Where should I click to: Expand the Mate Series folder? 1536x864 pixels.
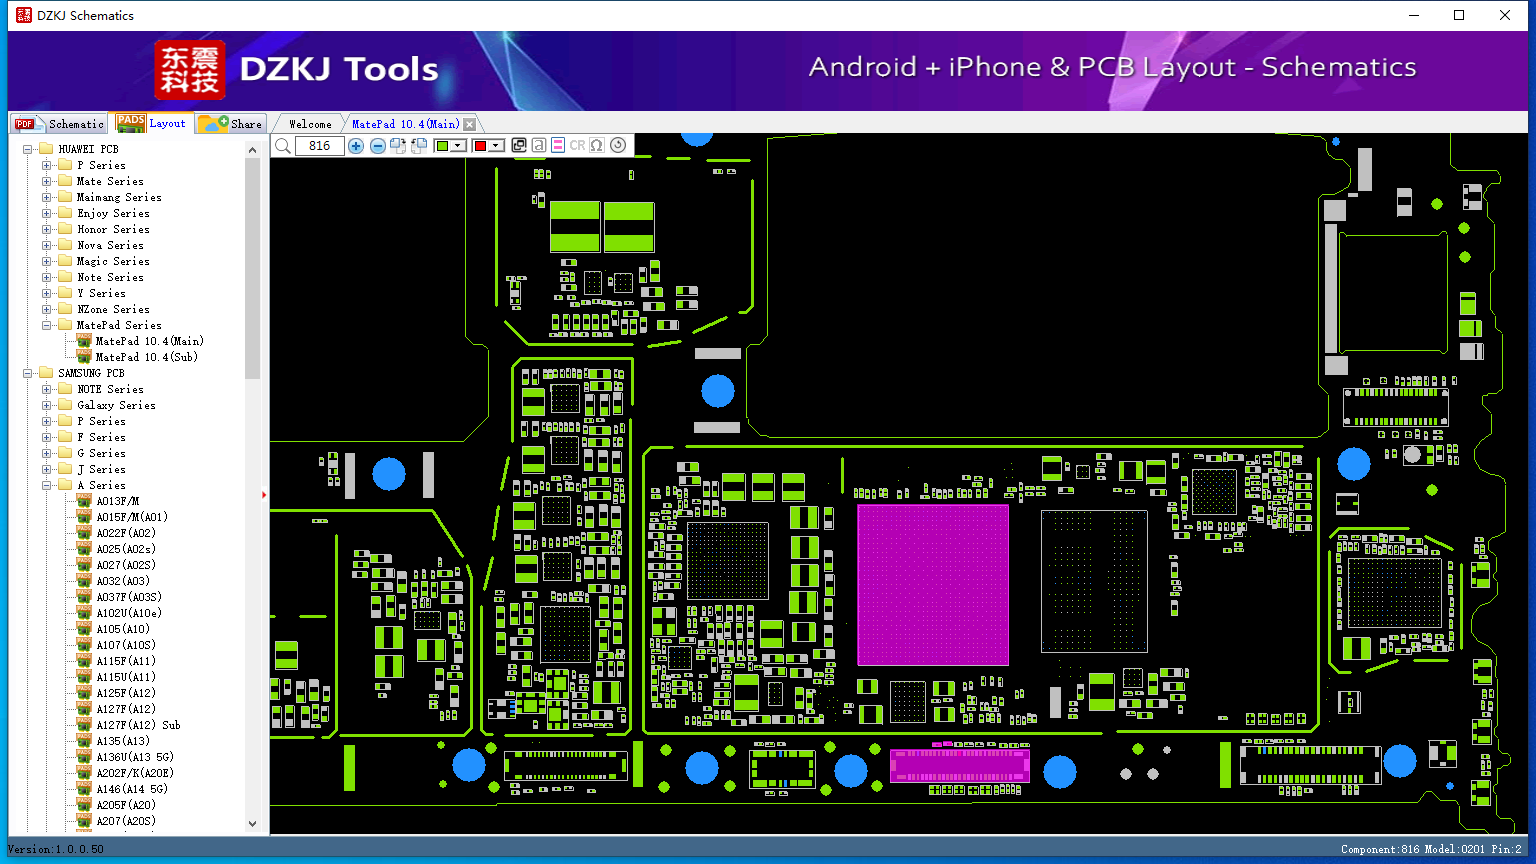[47, 181]
